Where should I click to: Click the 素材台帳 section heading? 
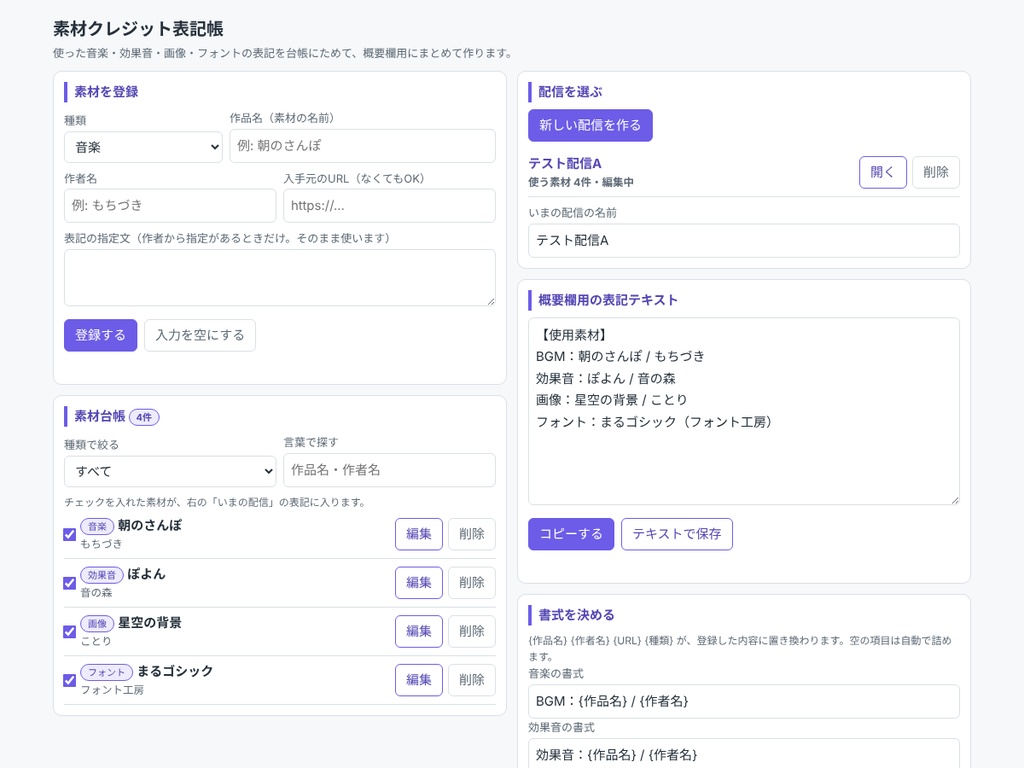point(99,417)
